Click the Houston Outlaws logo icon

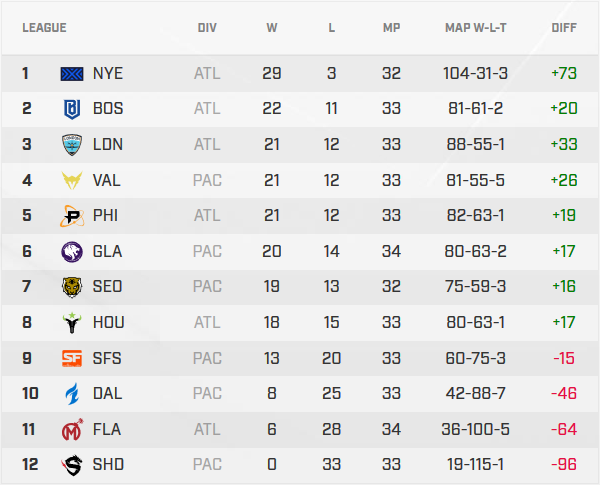[x=73, y=322]
